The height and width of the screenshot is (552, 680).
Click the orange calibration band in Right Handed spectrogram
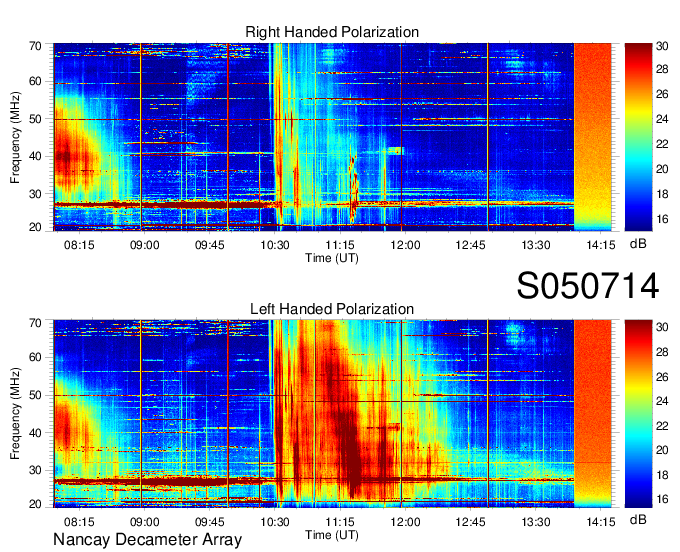click(x=592, y=137)
